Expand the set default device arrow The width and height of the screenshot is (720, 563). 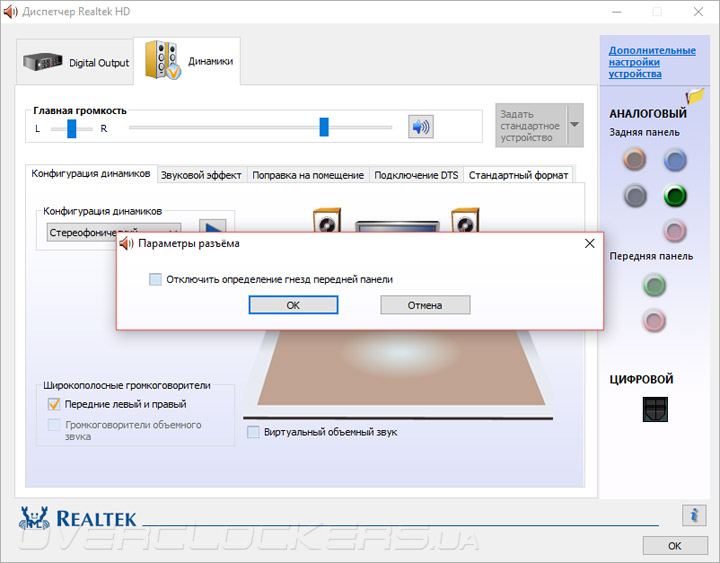click(574, 124)
